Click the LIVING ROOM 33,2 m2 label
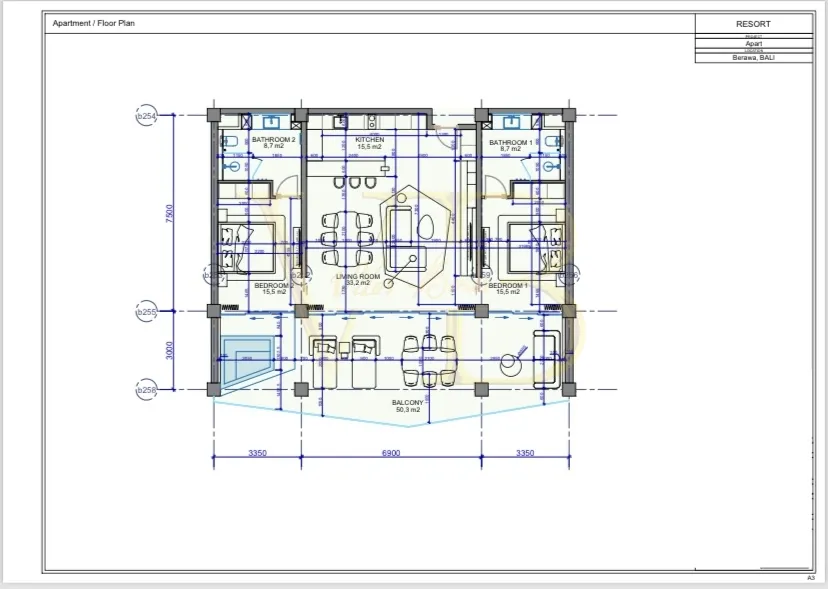This screenshot has height=589, width=828. tap(357, 280)
